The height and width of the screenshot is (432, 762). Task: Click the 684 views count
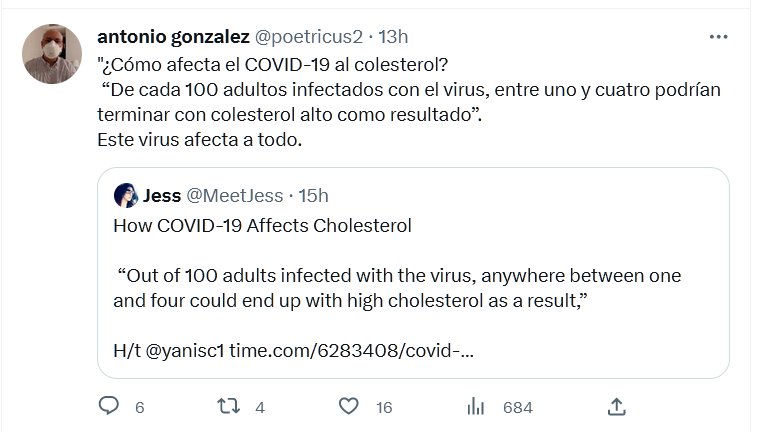pyautogui.click(x=517, y=407)
